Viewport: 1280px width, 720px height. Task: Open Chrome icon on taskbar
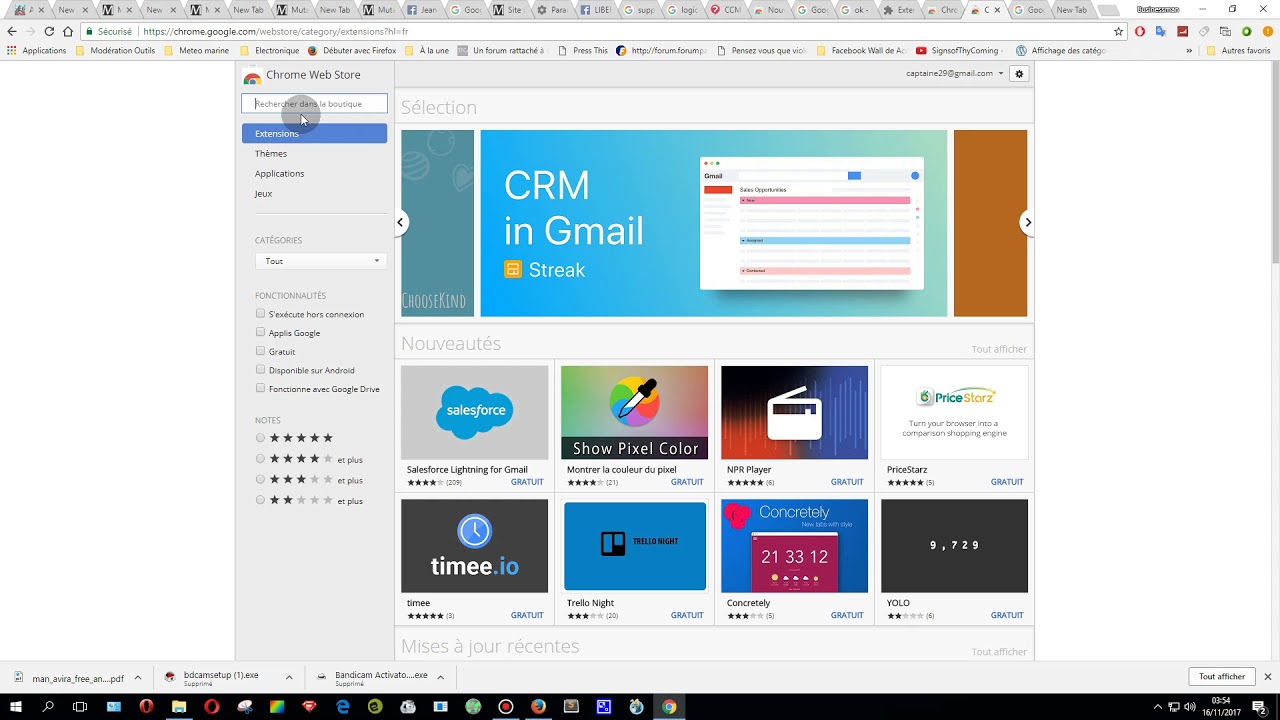(x=669, y=707)
